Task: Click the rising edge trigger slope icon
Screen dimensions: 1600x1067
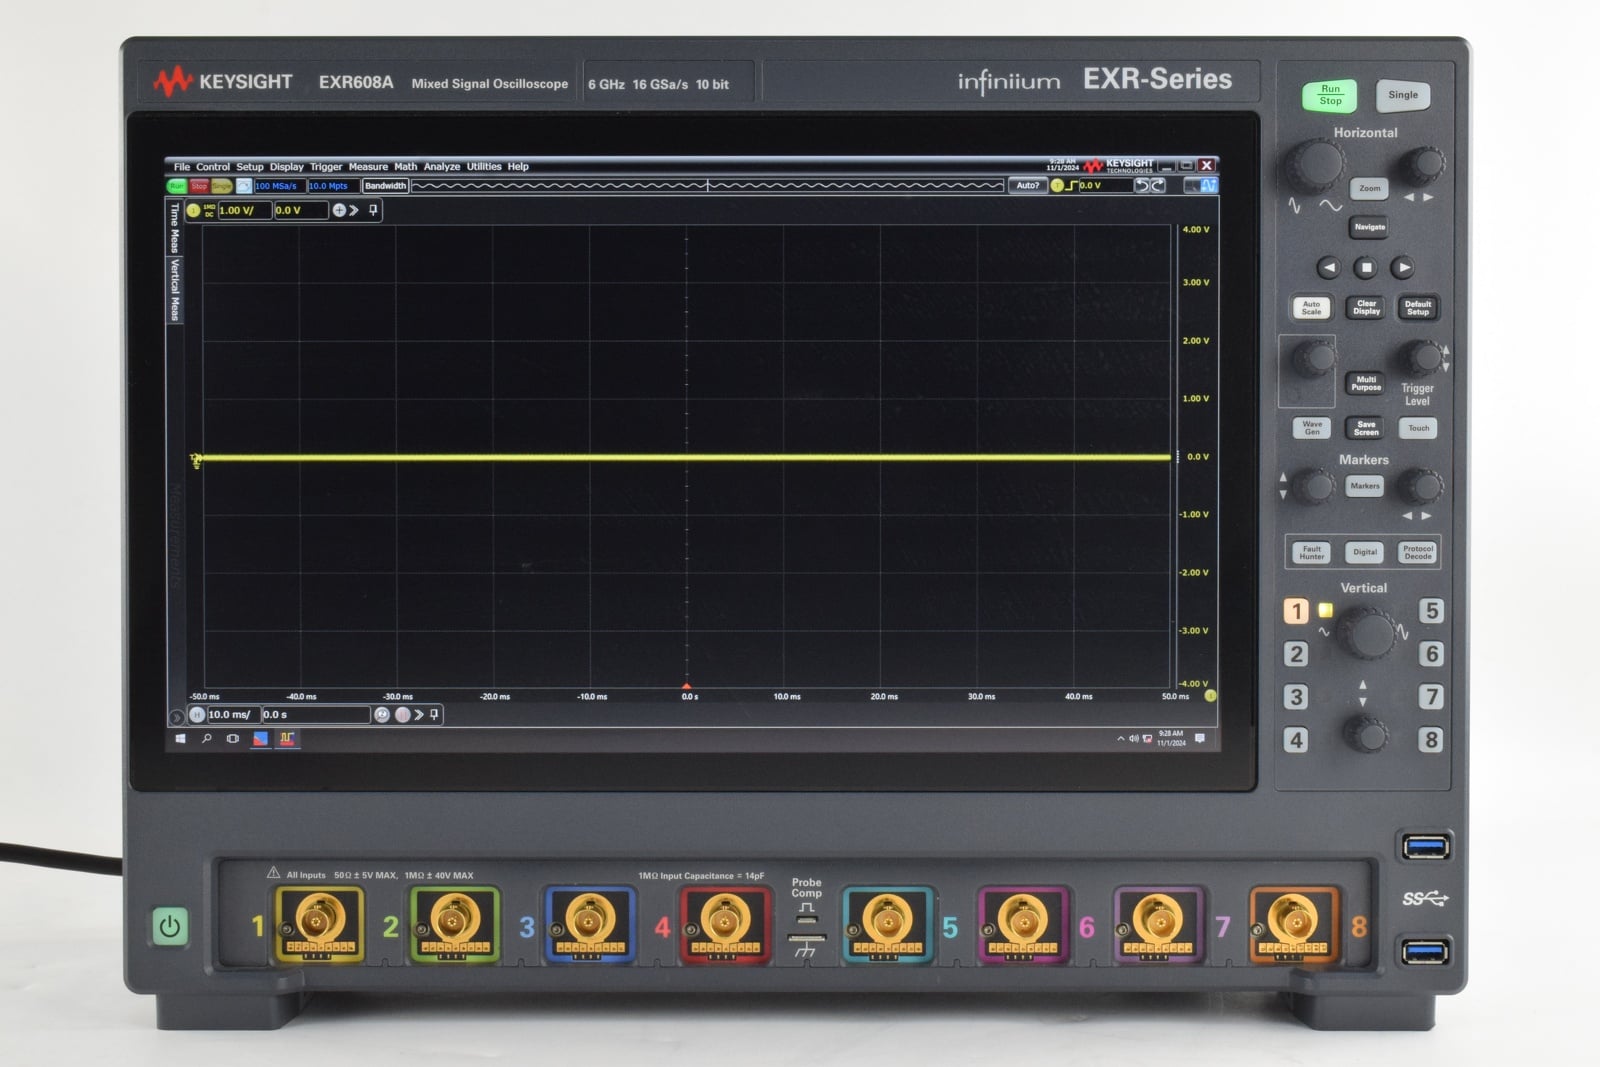Action: (x=1072, y=186)
